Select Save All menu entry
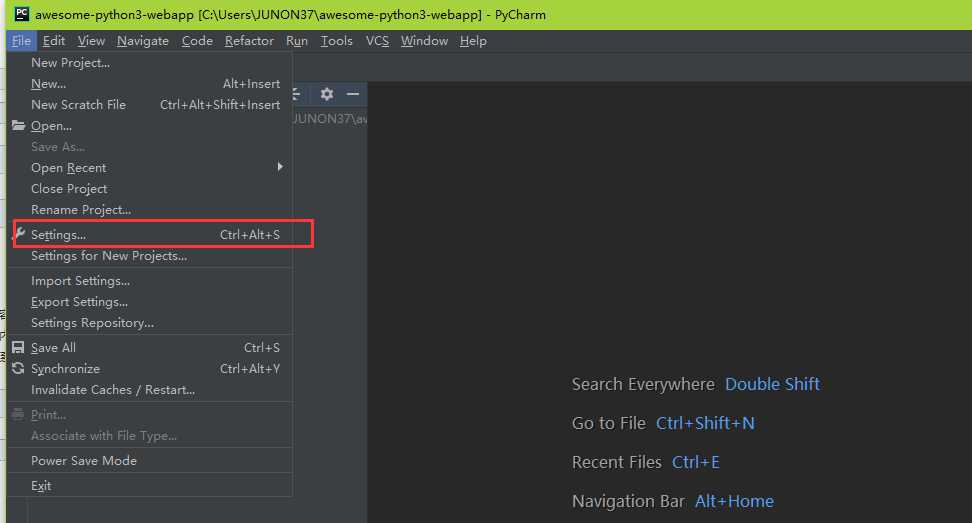Viewport: 972px width, 523px height. tap(150, 348)
